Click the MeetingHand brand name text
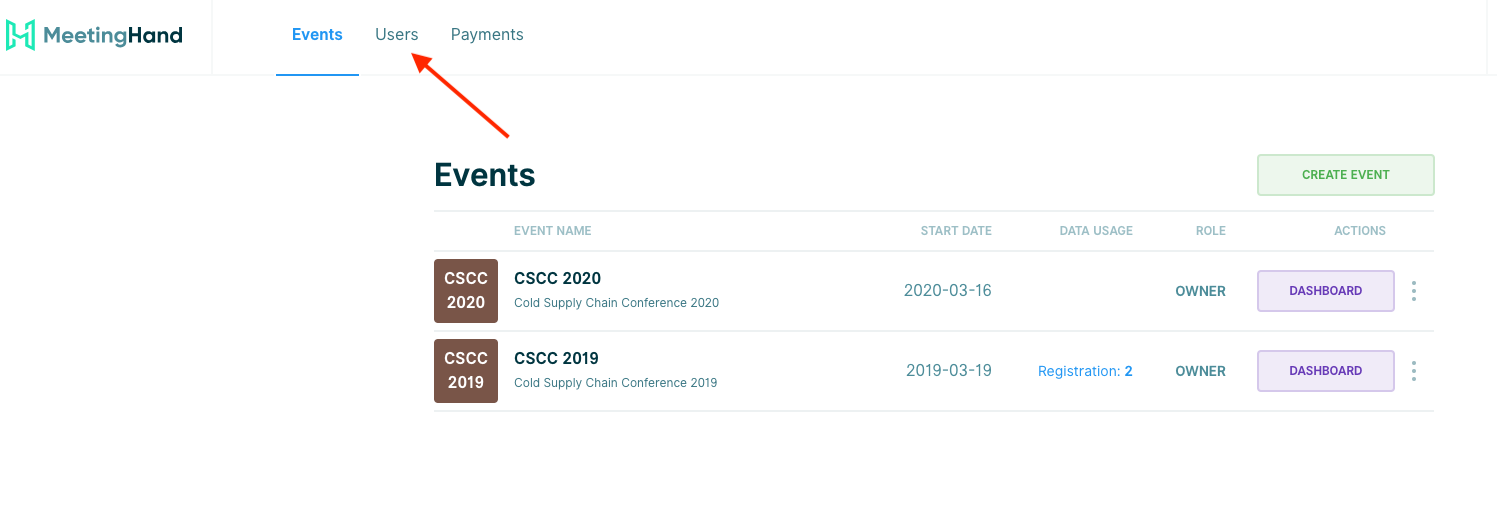Screen dimensions: 1497x511 (x=113, y=36)
